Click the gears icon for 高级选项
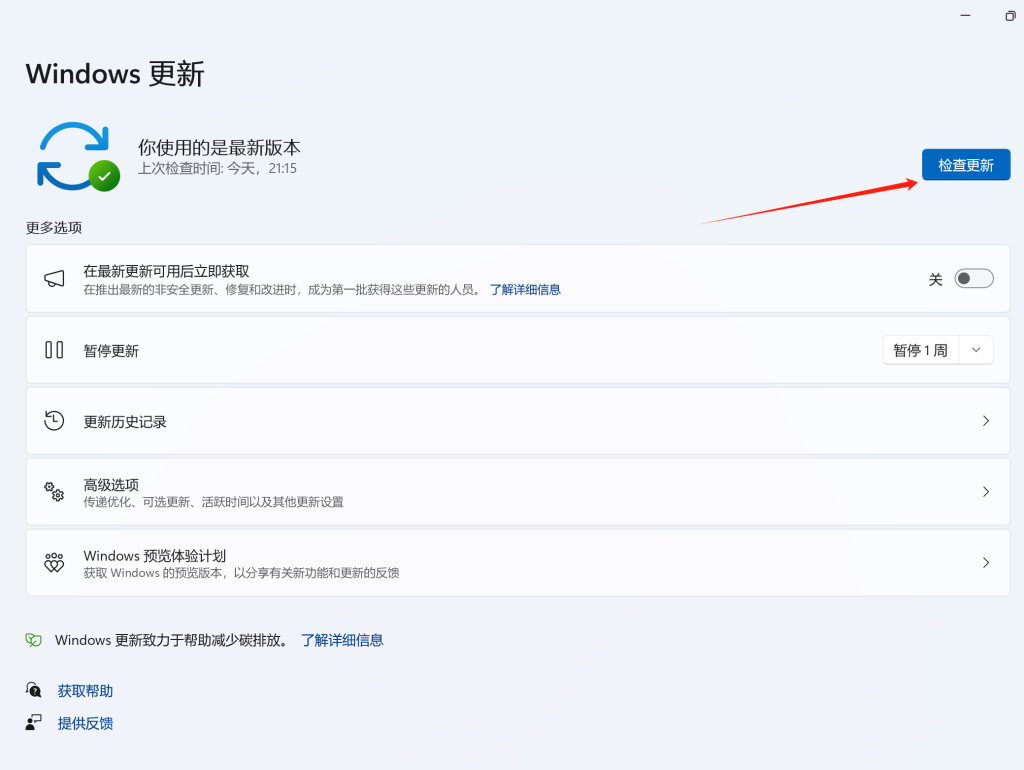 [52, 491]
